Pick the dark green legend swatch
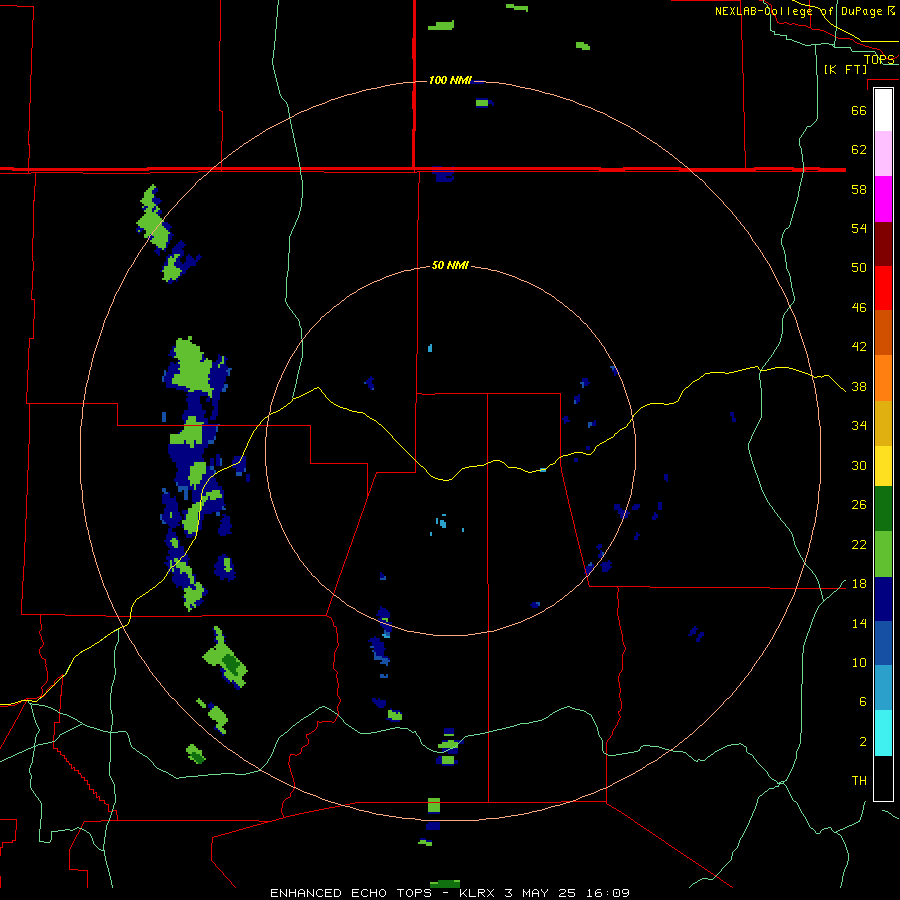 point(883,509)
